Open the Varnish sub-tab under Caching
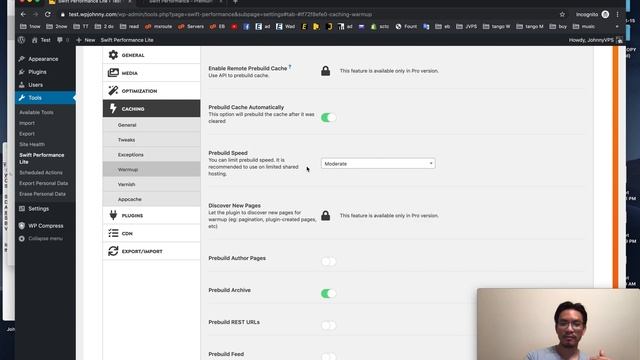This screenshot has width=640, height=360. [151, 184]
